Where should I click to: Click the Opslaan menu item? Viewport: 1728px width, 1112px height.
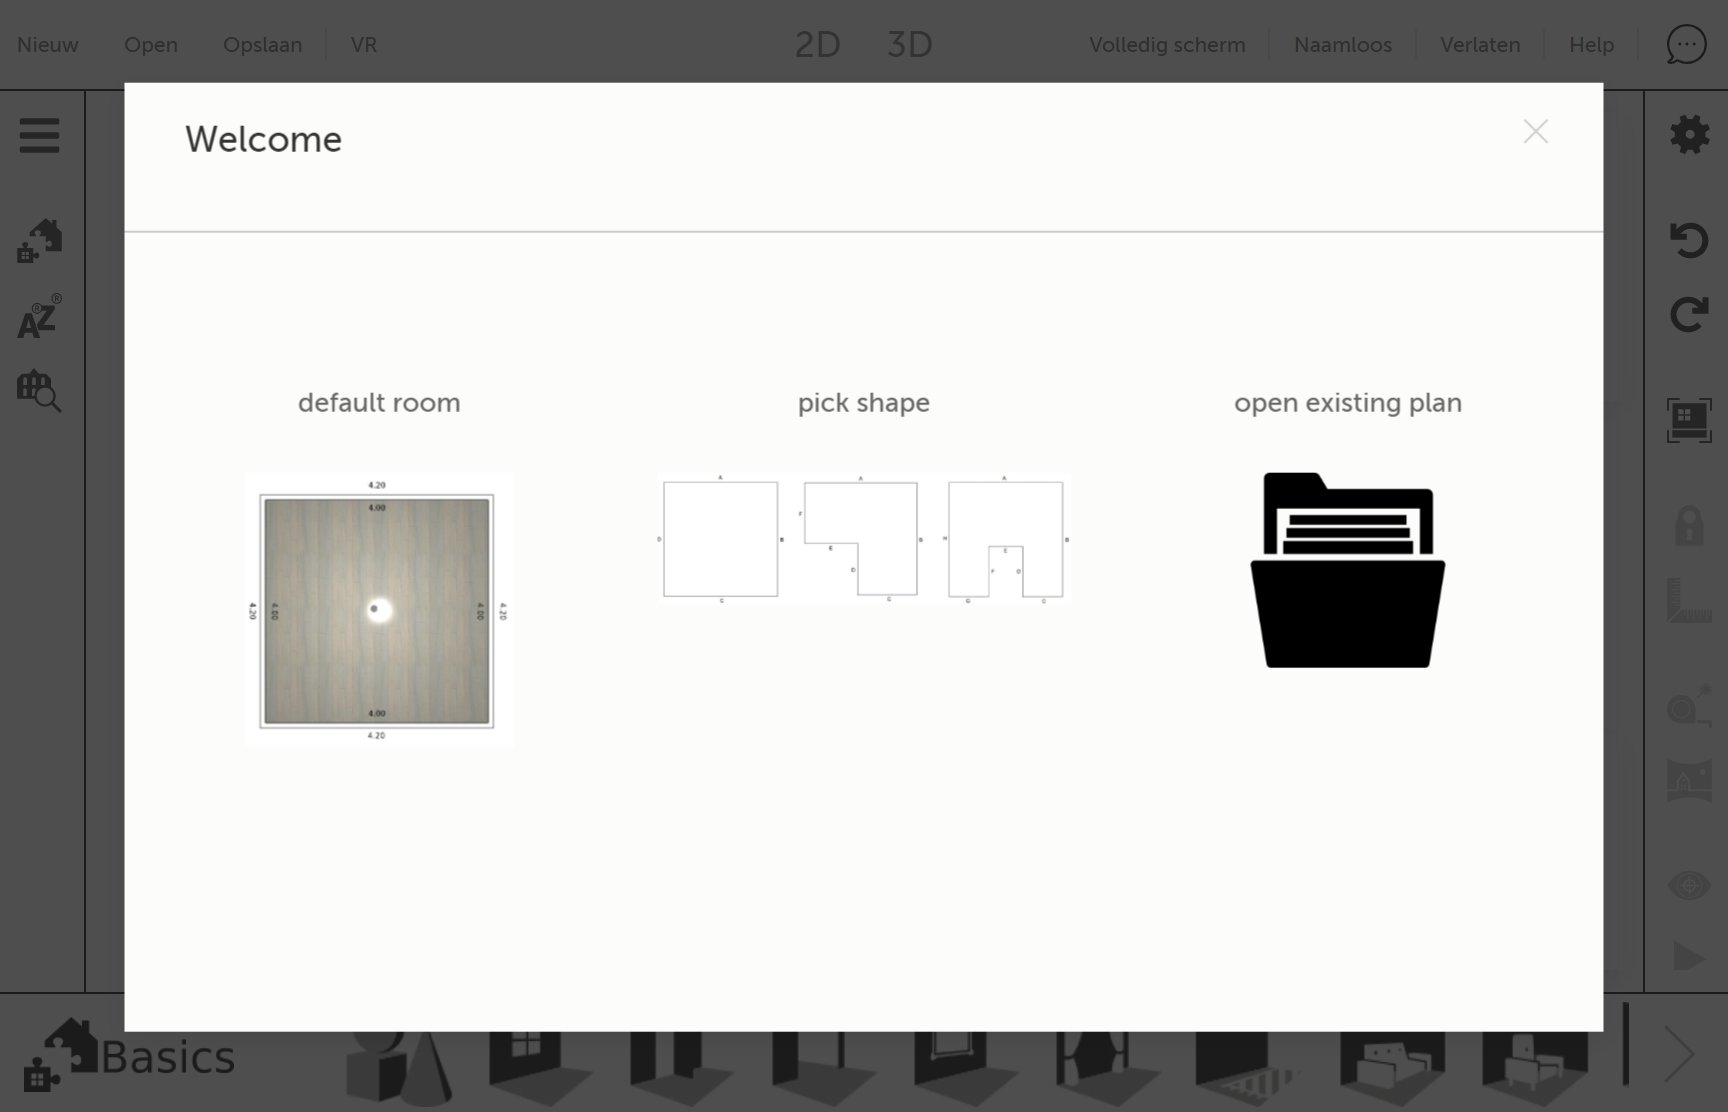262,45
